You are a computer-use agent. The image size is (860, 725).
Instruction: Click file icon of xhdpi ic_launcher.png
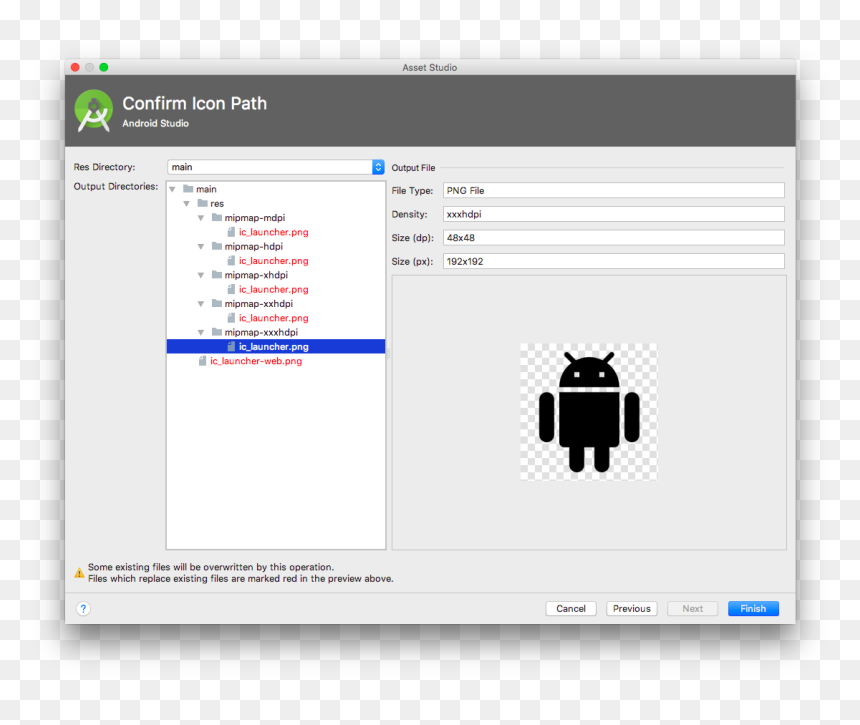(x=231, y=289)
